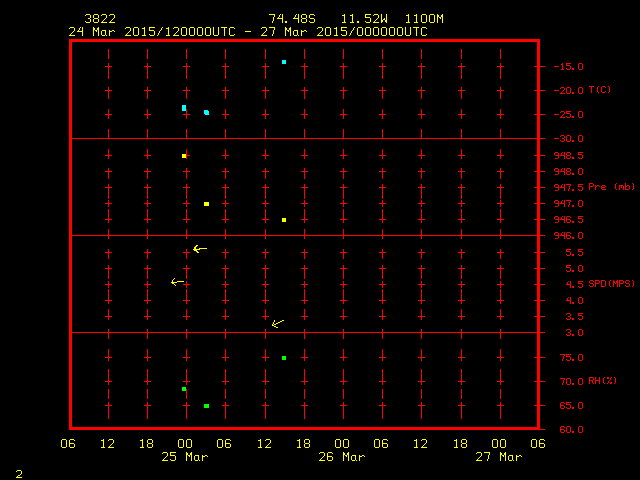Click the topmost cyan temperature data point
Viewport: 640px width, 480px height.
point(284,62)
